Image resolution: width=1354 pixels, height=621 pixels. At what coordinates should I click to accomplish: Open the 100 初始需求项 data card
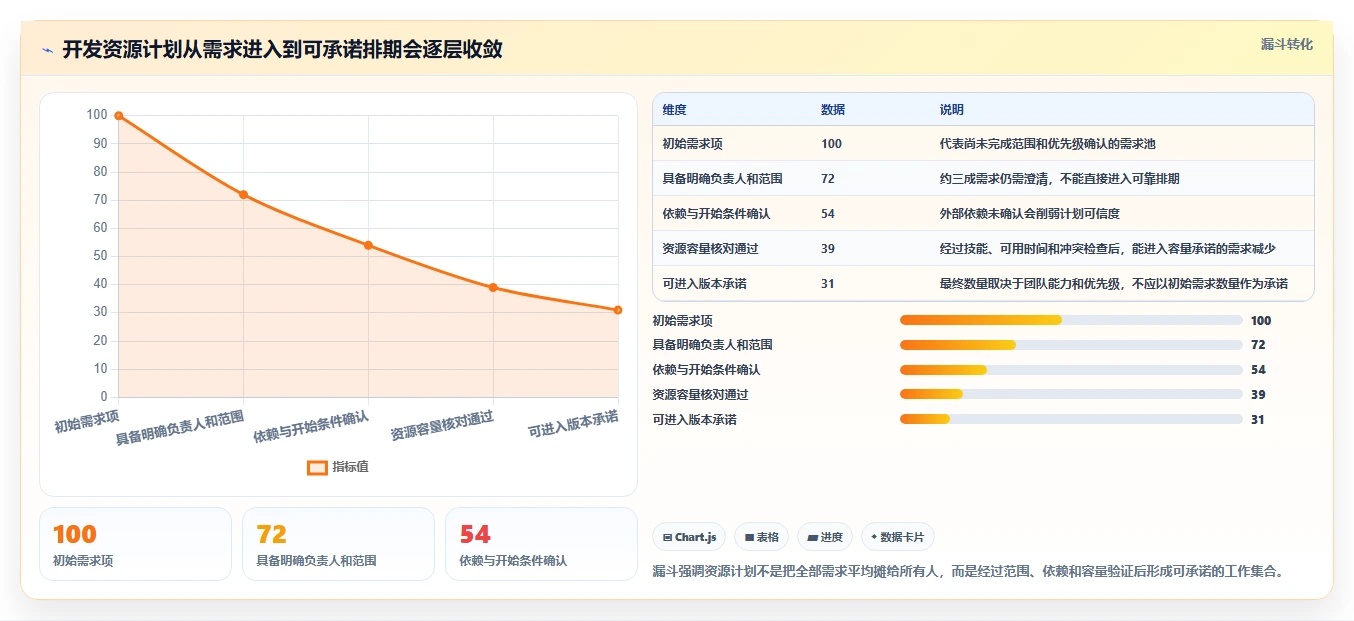135,544
